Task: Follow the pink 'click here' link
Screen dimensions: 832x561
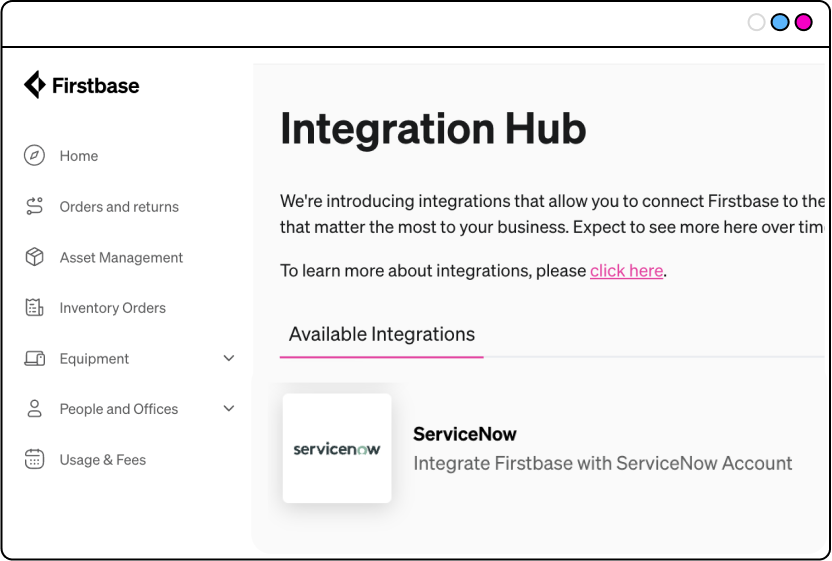Action: (626, 271)
